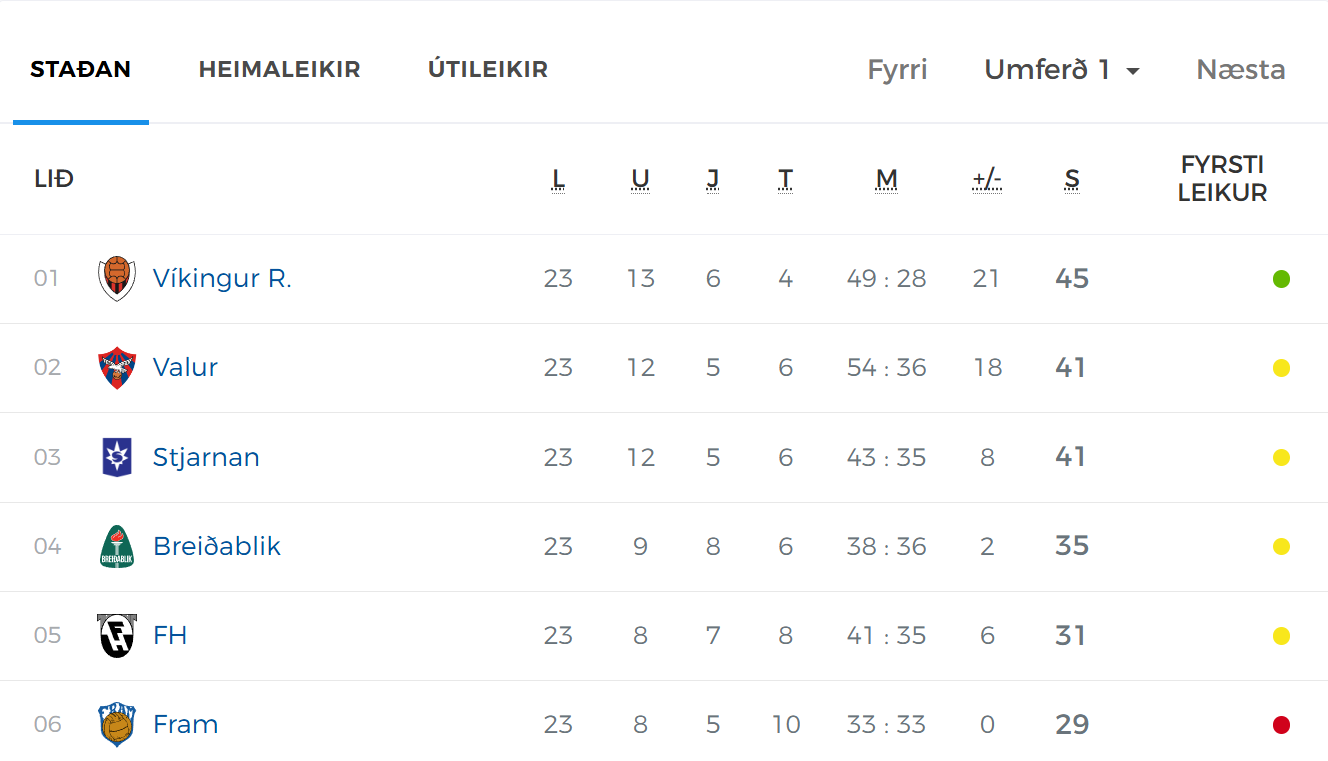Open the Breiðablik team link
Image resolution: width=1328 pixels, height=761 pixels.
coord(217,546)
